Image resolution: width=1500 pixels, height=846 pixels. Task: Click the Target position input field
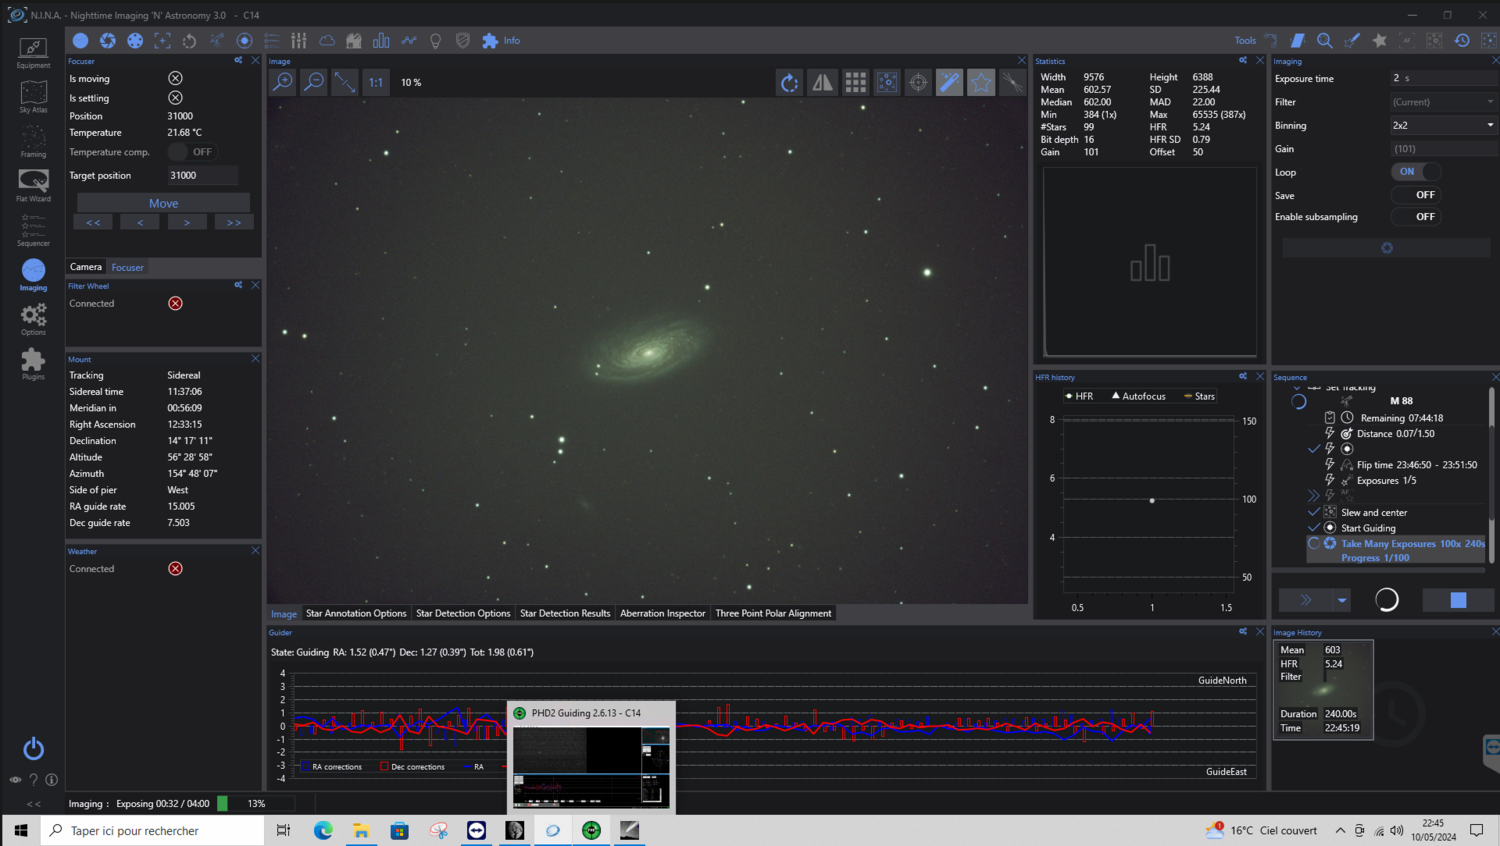(x=202, y=176)
